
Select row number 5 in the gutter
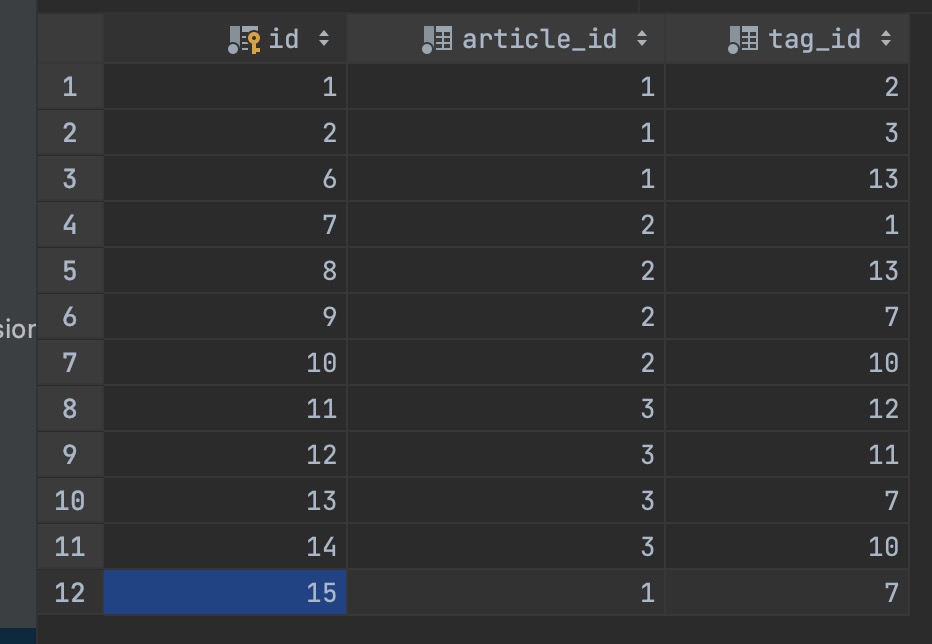69,271
